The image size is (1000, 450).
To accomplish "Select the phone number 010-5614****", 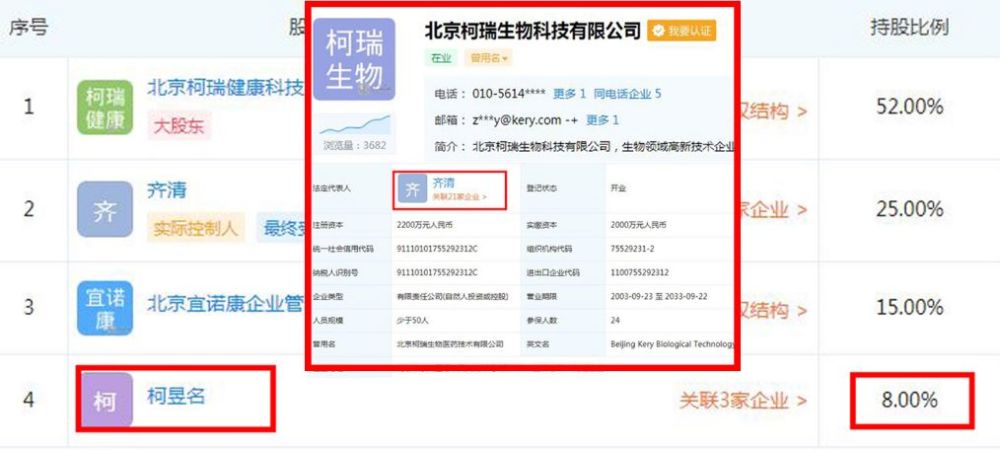I will click(x=509, y=94).
